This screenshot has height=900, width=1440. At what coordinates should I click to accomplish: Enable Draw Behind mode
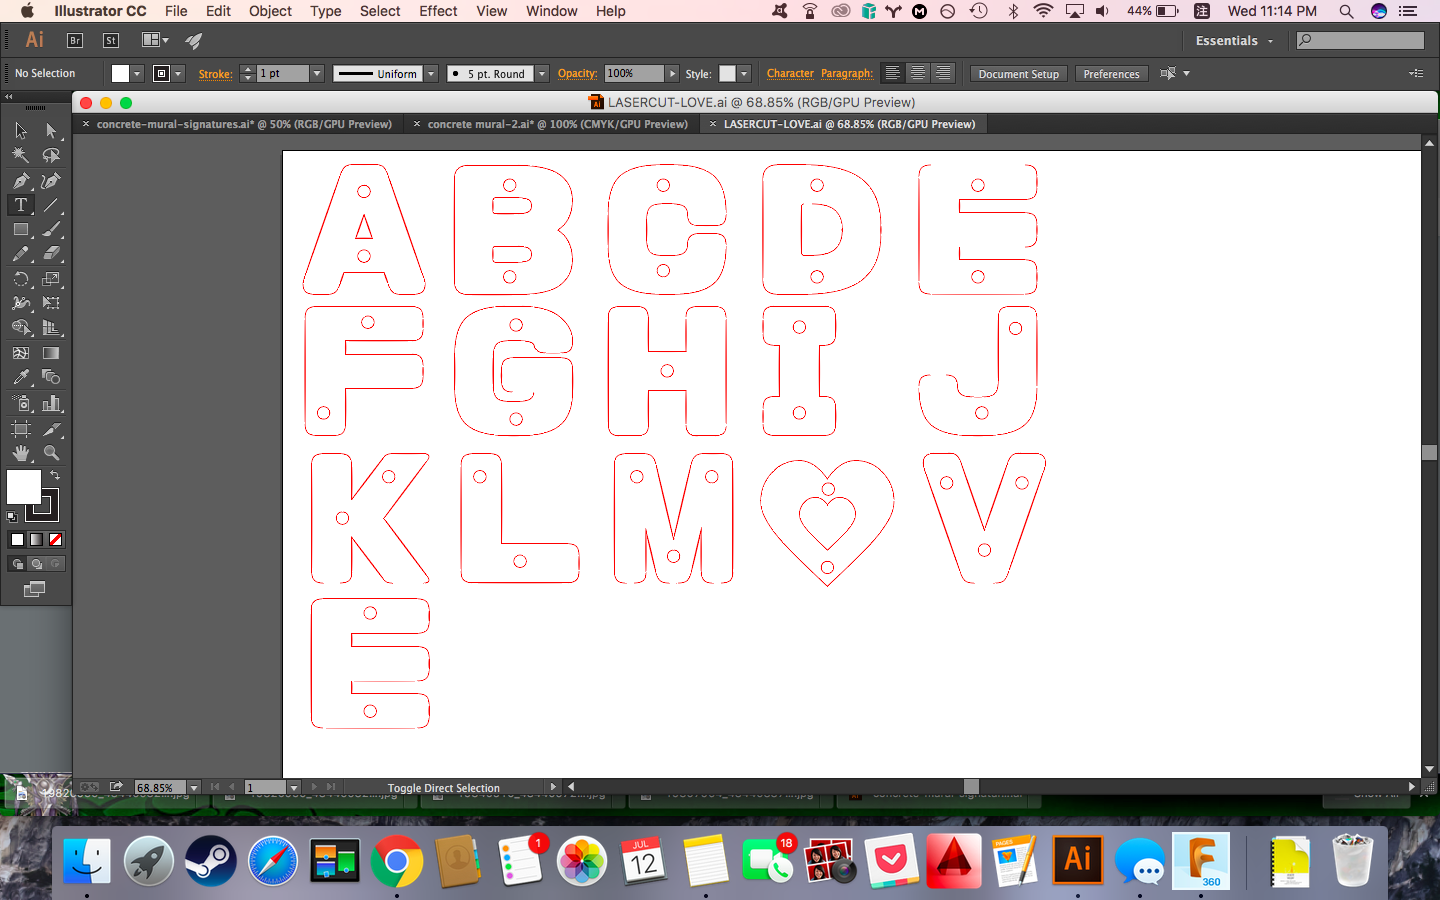[x=36, y=564]
